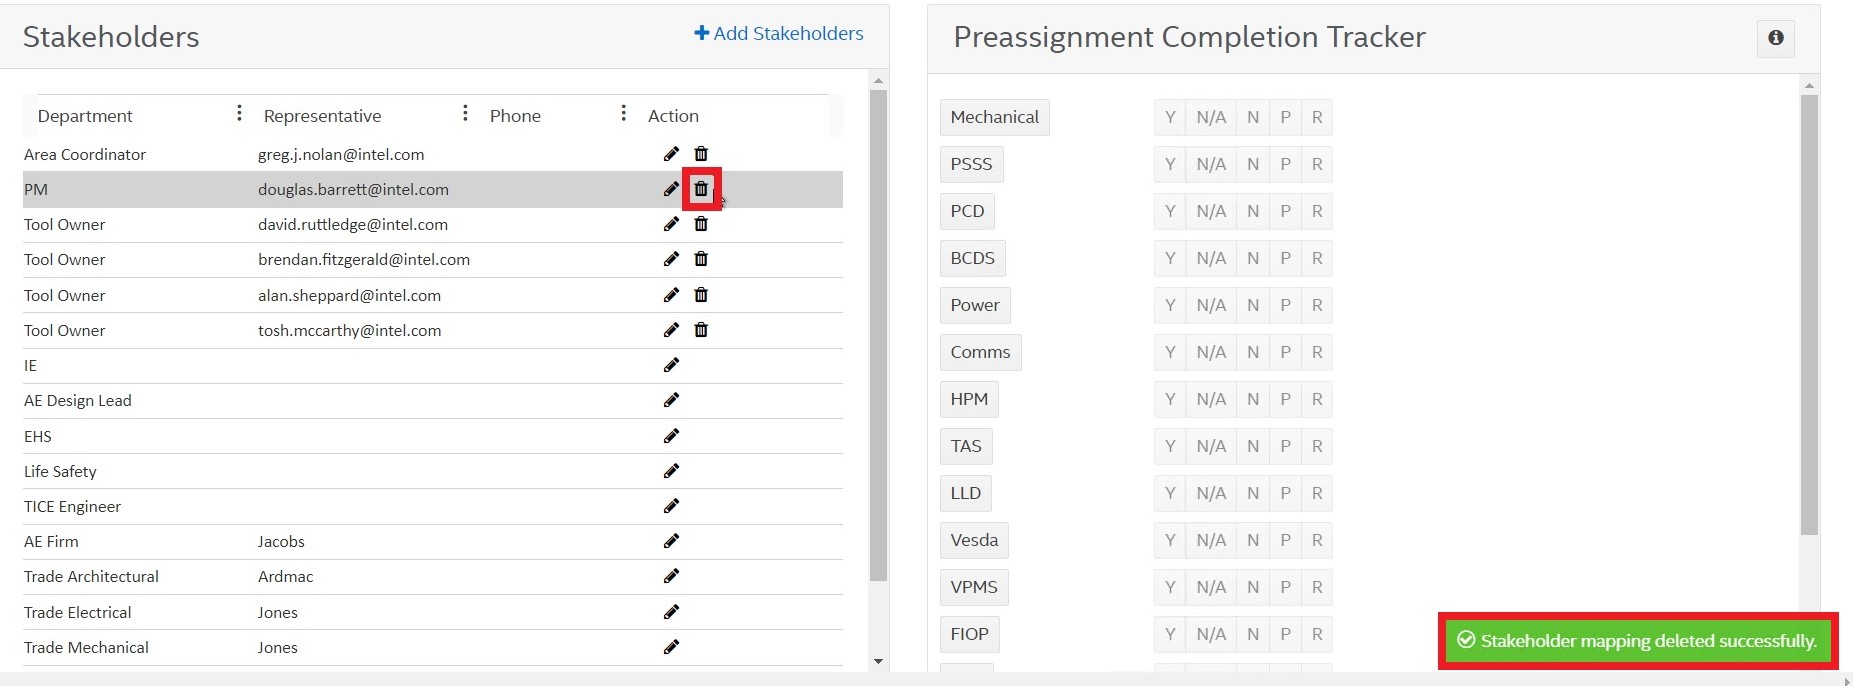1853x686 pixels.
Task: Set Power status to N
Action: 1252,305
